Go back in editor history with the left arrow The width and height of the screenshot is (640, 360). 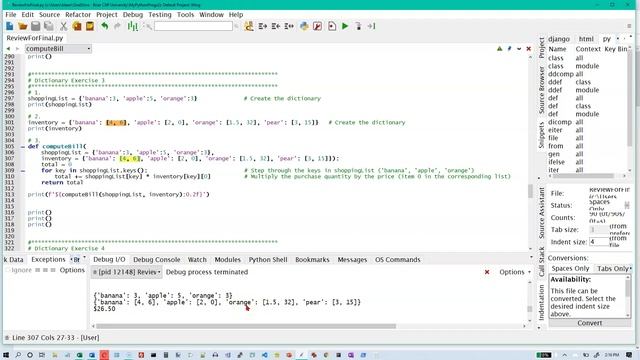[8, 49]
